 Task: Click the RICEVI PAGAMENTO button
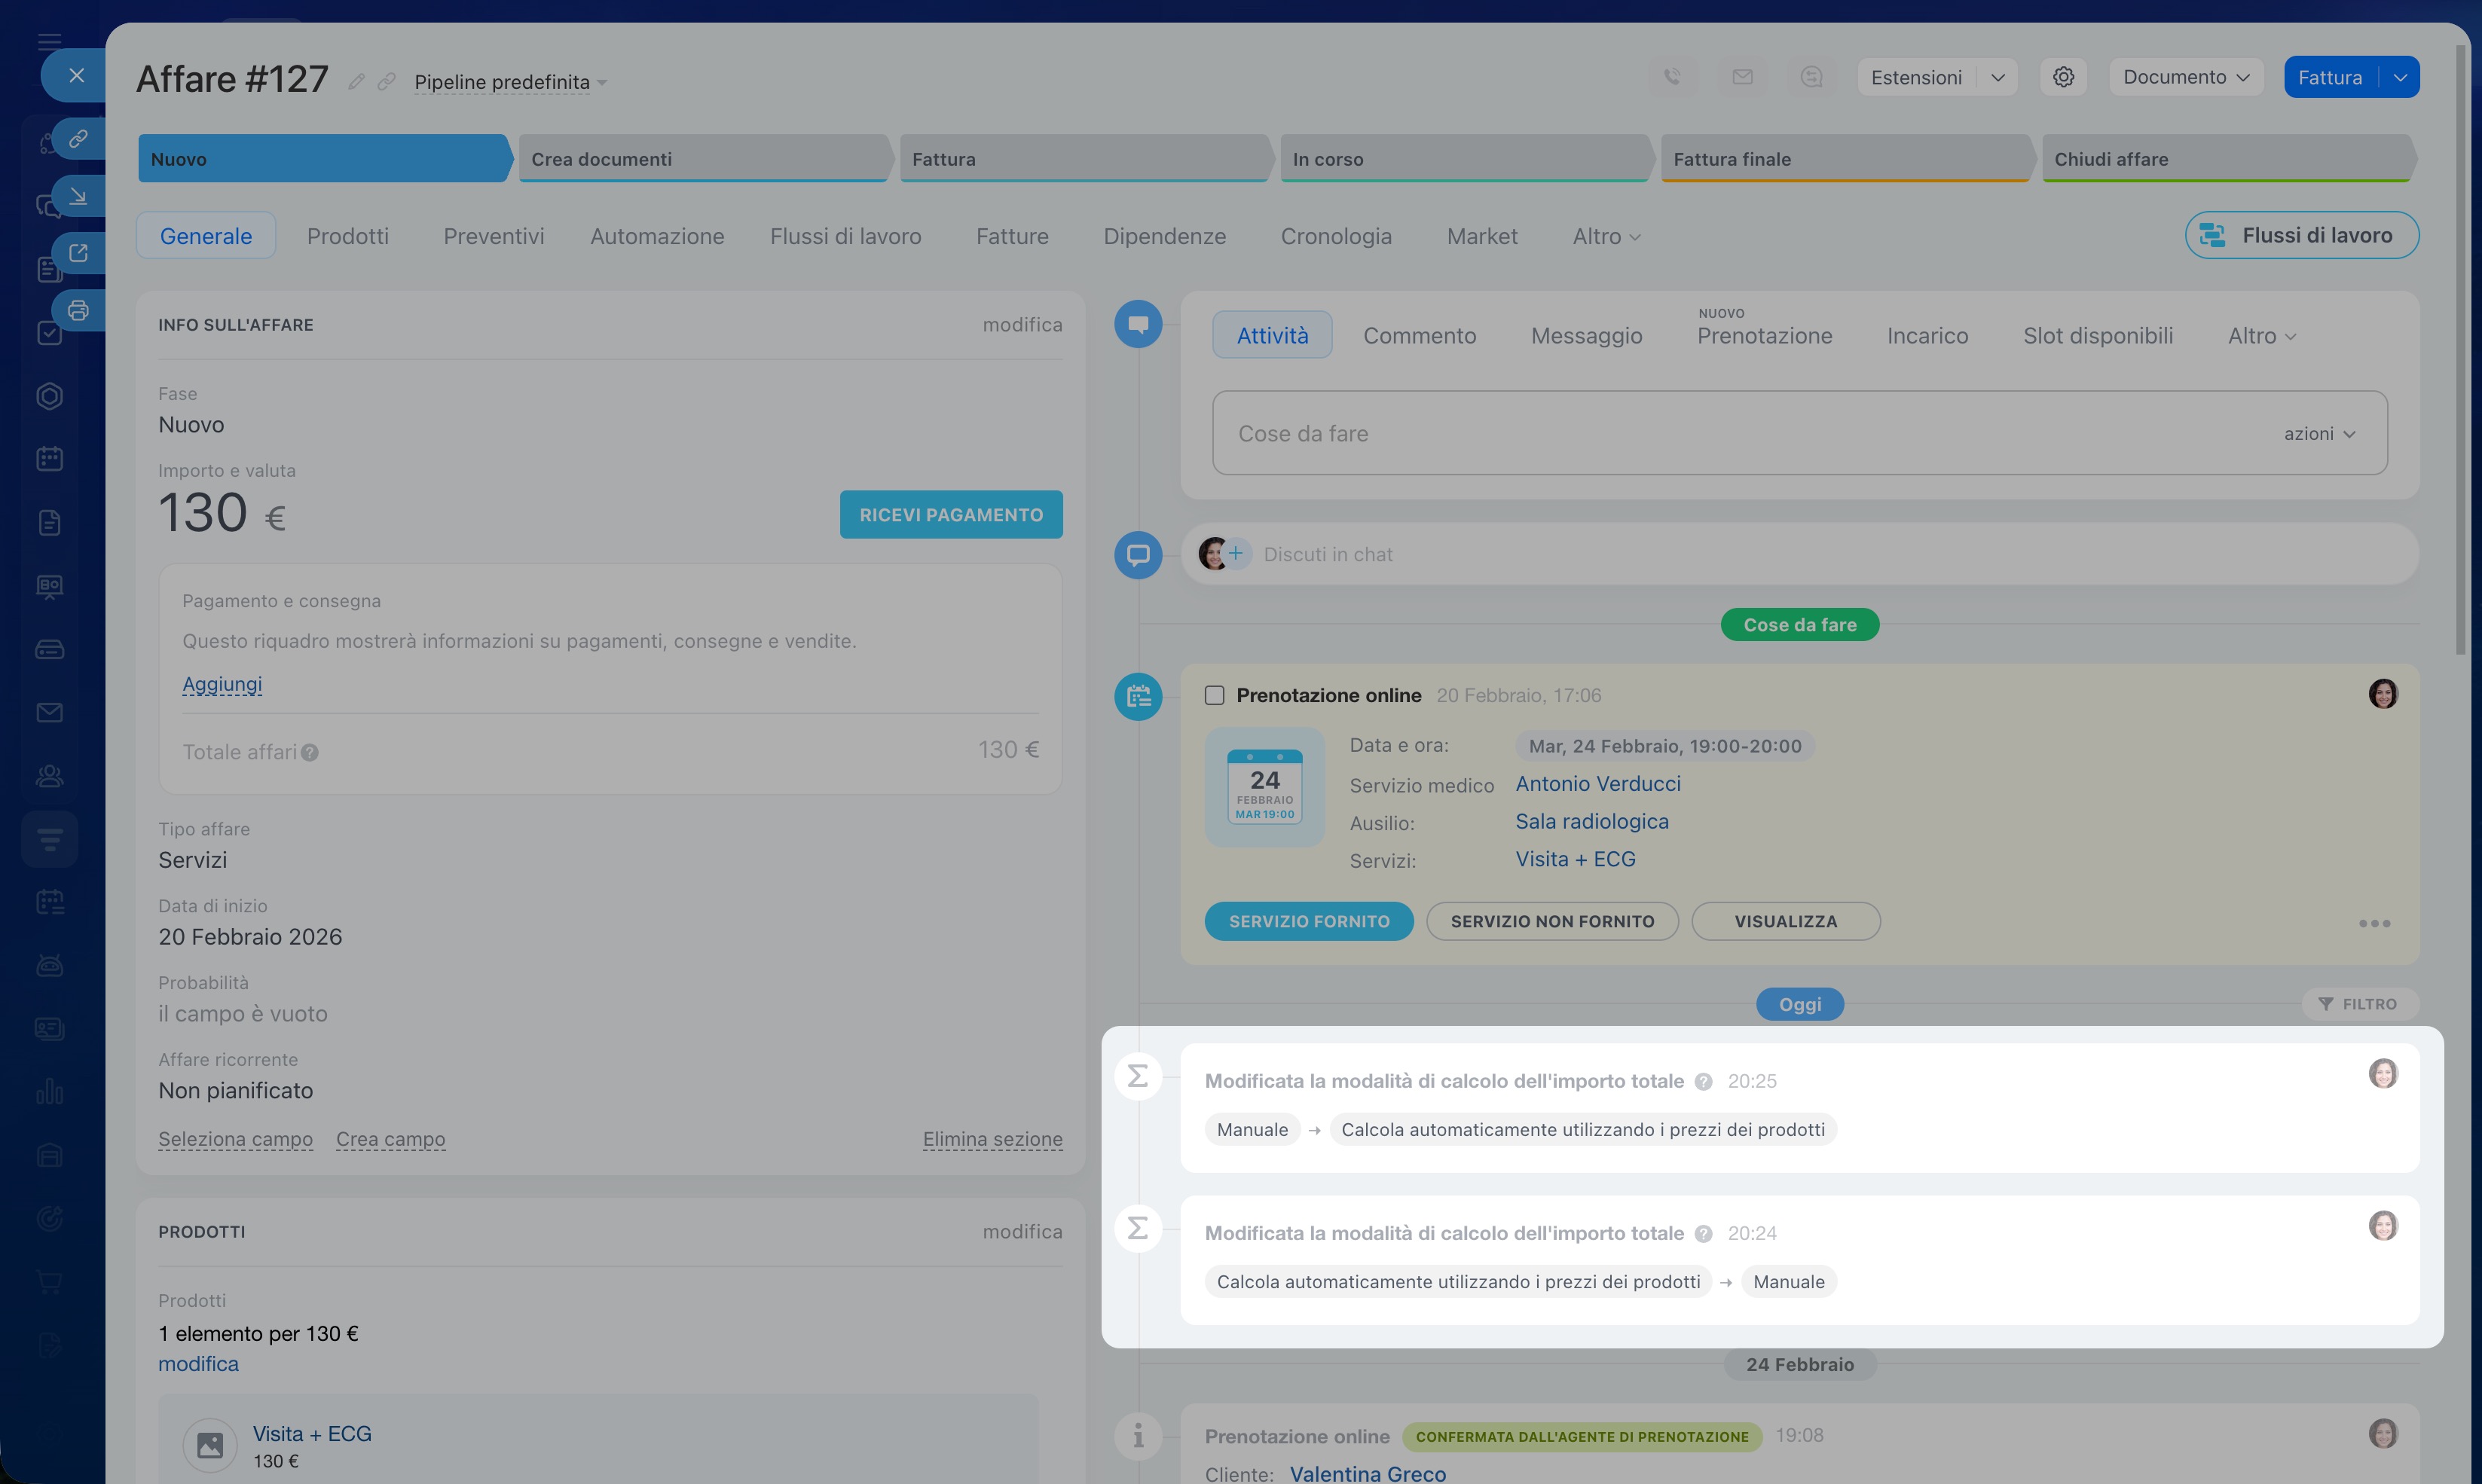(950, 515)
